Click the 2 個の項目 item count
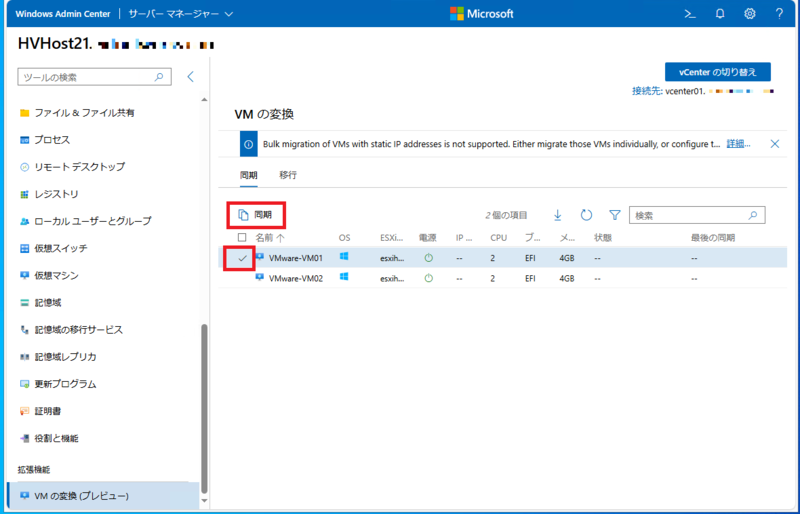The height and width of the screenshot is (514, 800). pos(506,215)
